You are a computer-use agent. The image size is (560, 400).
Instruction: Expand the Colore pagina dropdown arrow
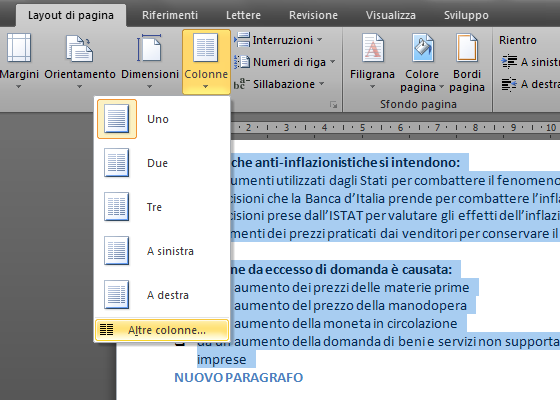click(441, 87)
